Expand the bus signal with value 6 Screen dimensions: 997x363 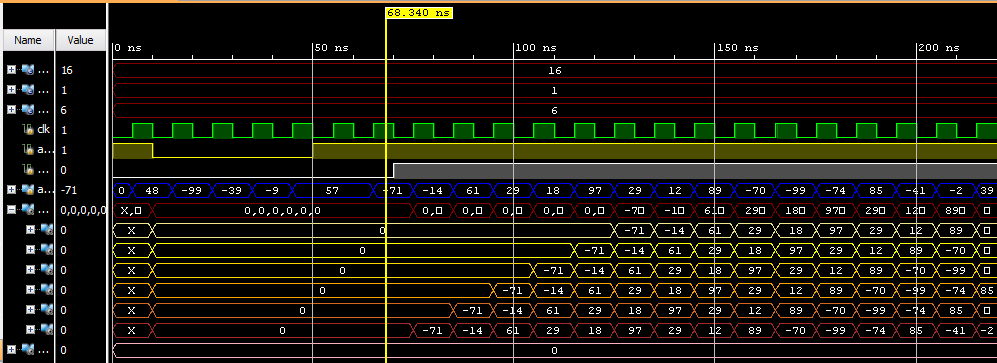11,110
